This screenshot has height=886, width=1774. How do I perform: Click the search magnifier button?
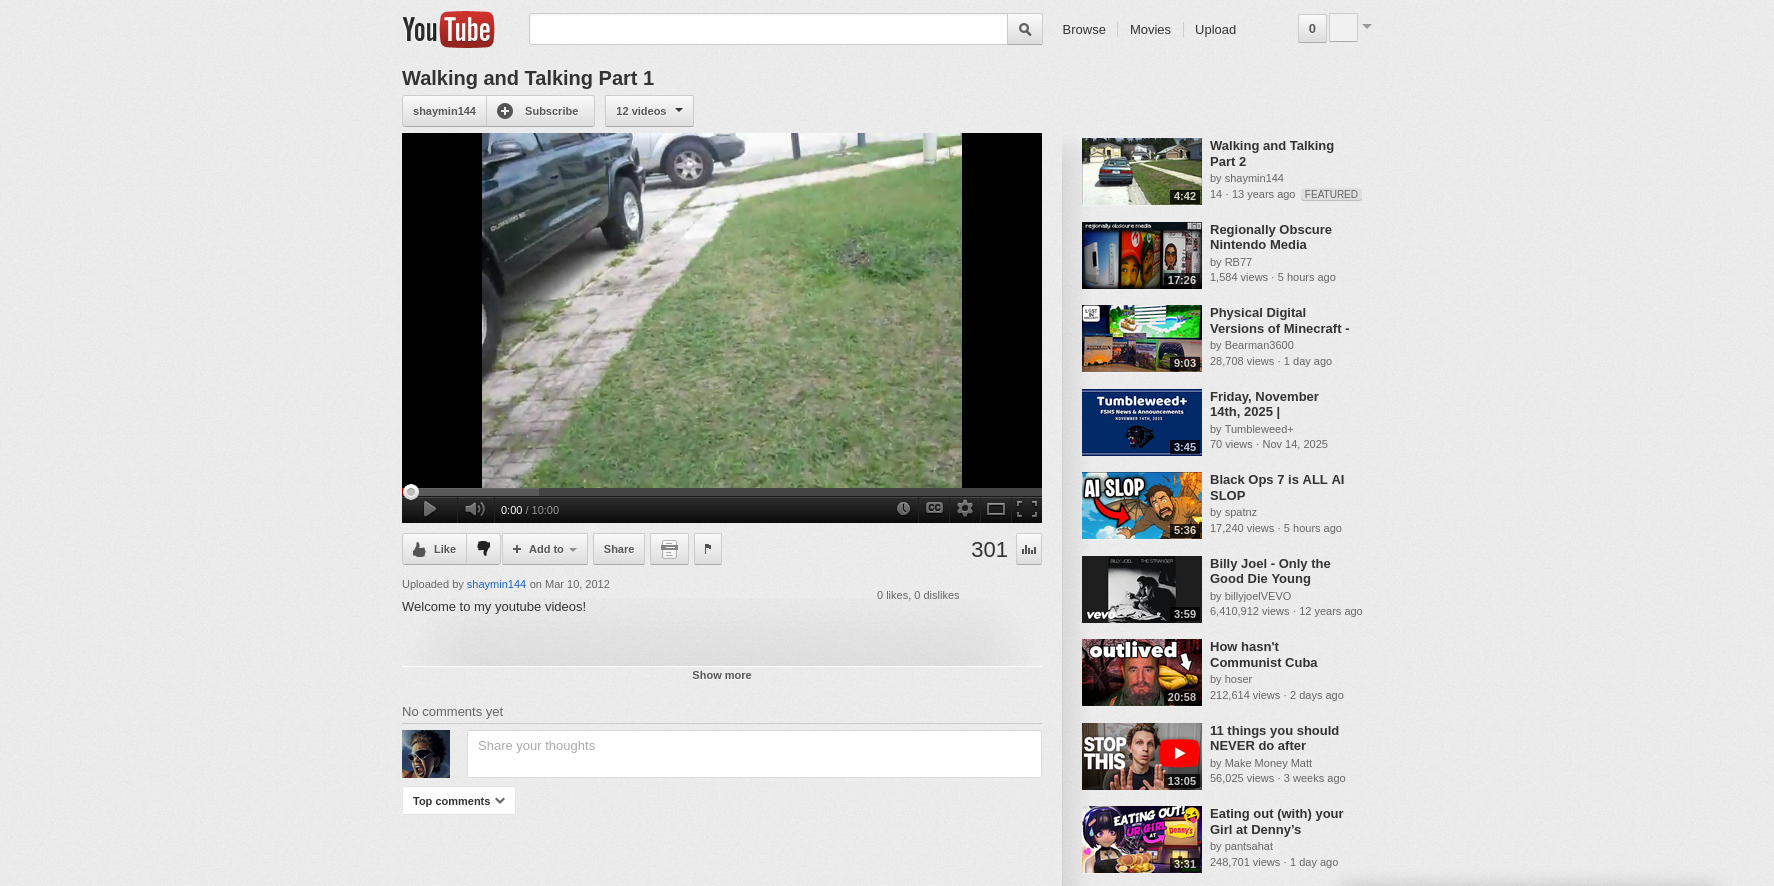[1025, 30]
